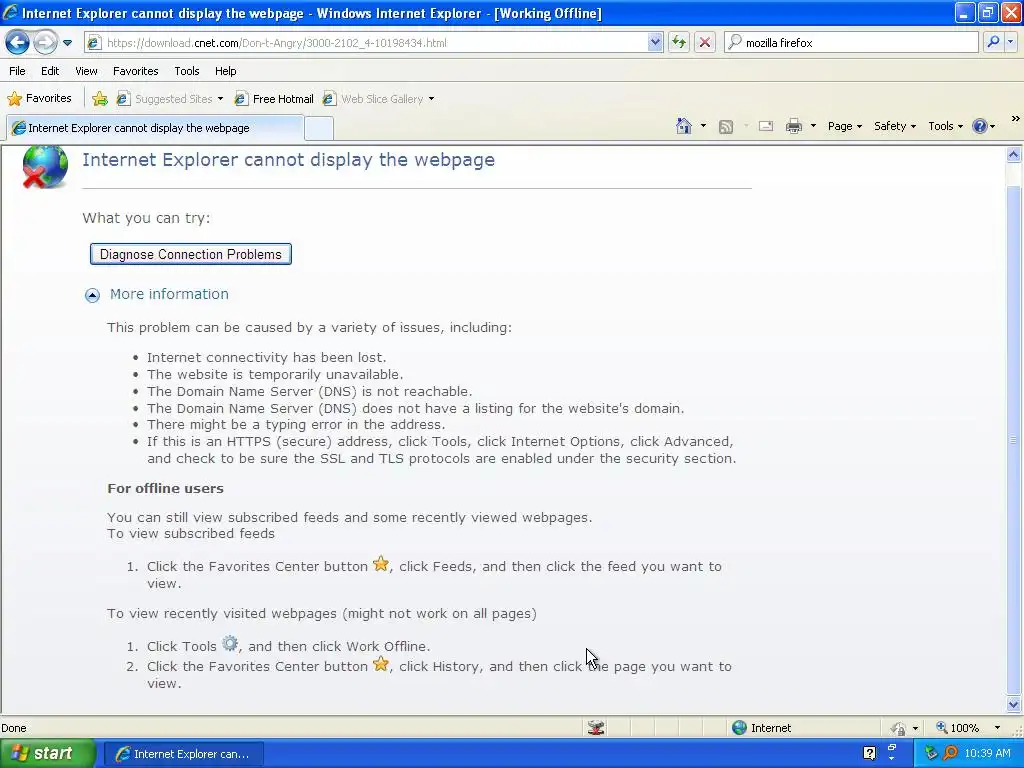
Task: Open Suggested Sites on the favorites bar
Action: click(x=170, y=99)
